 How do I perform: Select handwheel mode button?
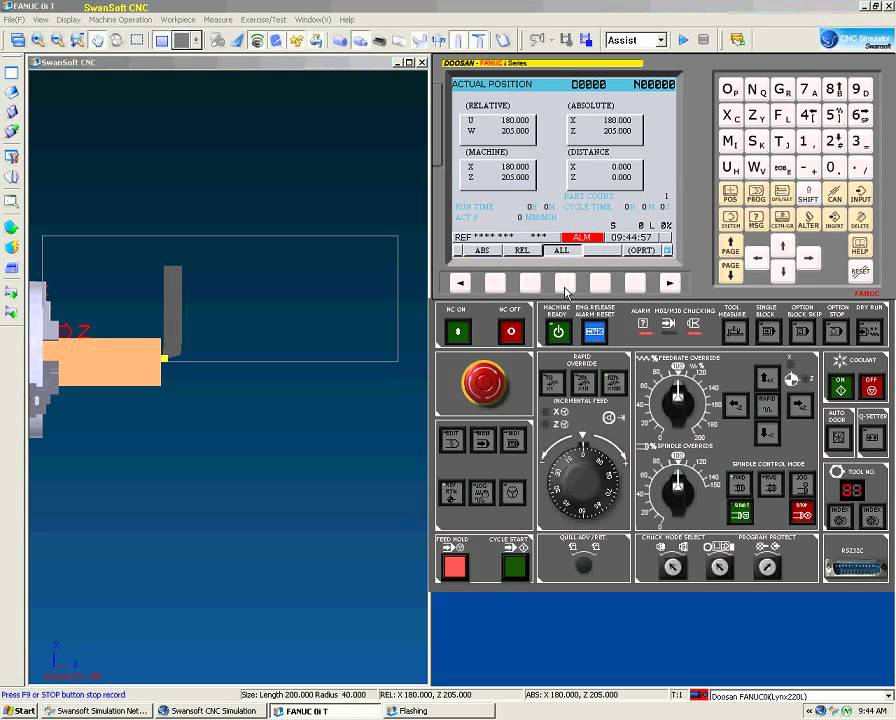[513, 493]
